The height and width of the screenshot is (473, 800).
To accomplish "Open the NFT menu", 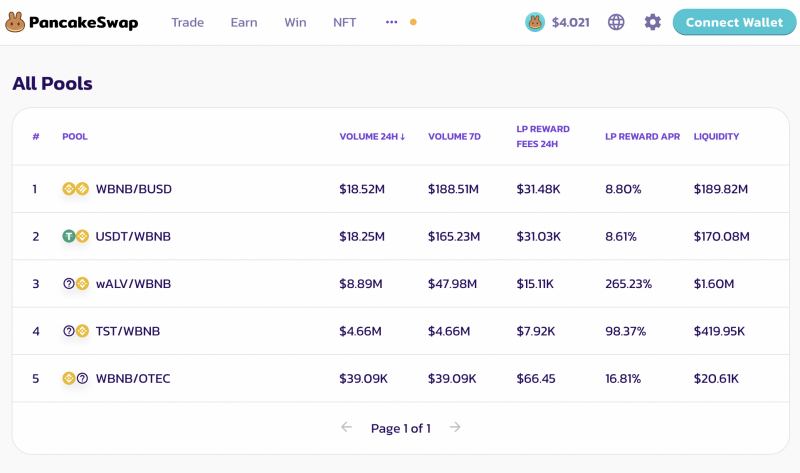I will (x=344, y=22).
